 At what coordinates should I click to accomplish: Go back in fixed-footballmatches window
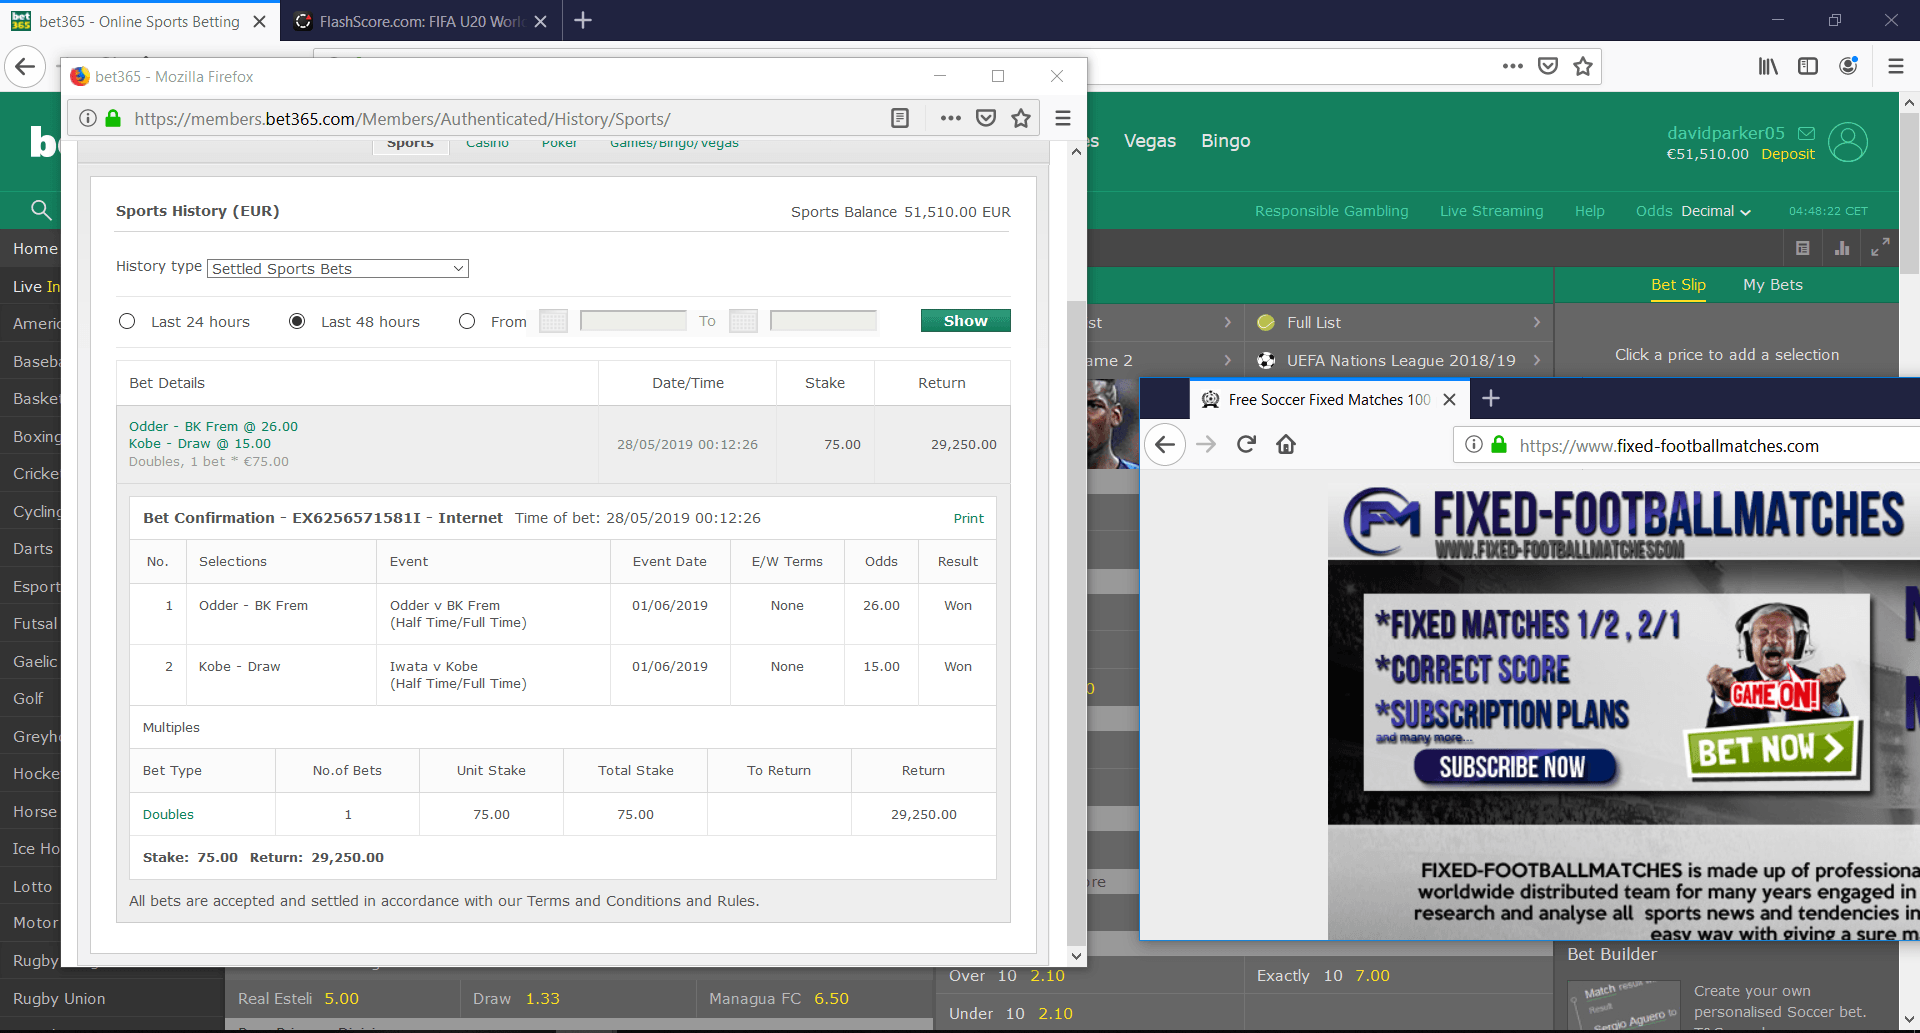coord(1165,444)
